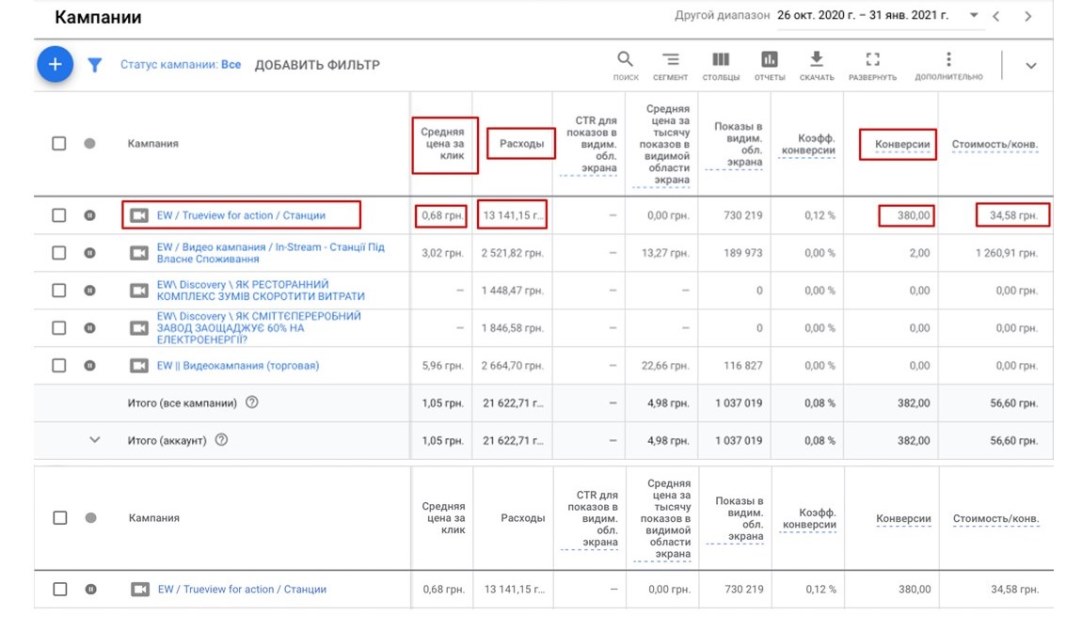Click the status icon of the Видеокампания (торговая) row
Viewport: 1082px width, 631px height.
(x=90, y=365)
